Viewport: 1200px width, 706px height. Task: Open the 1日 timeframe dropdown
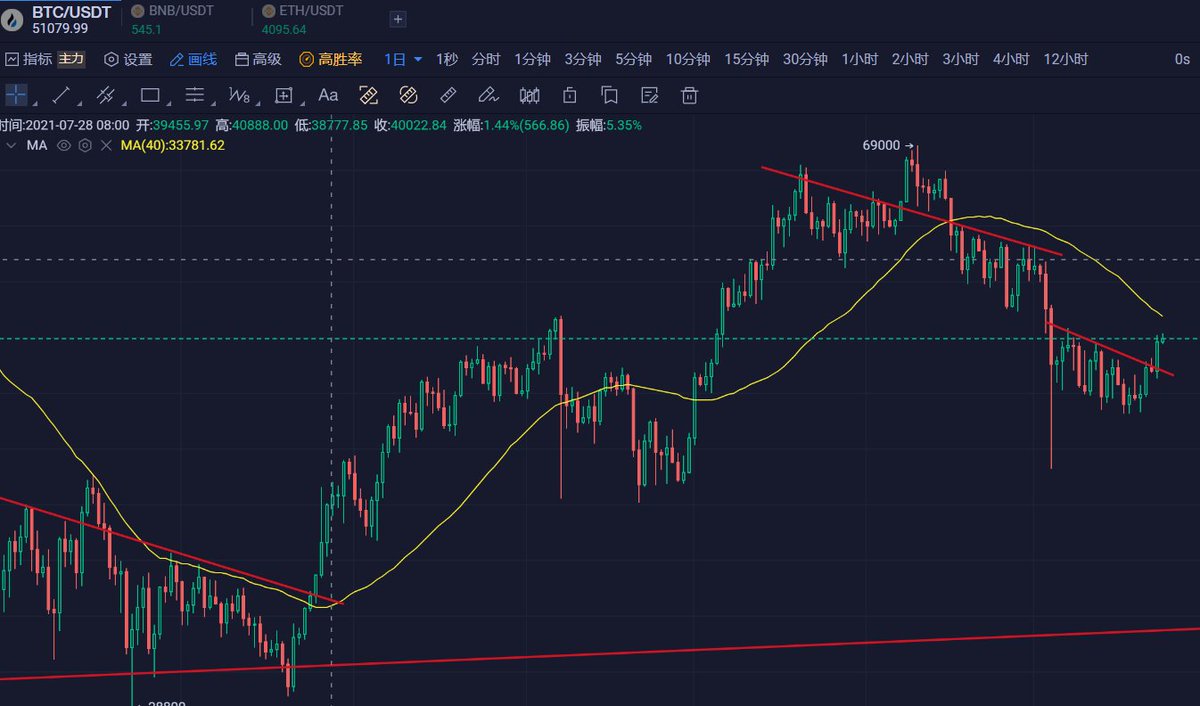(x=404, y=59)
